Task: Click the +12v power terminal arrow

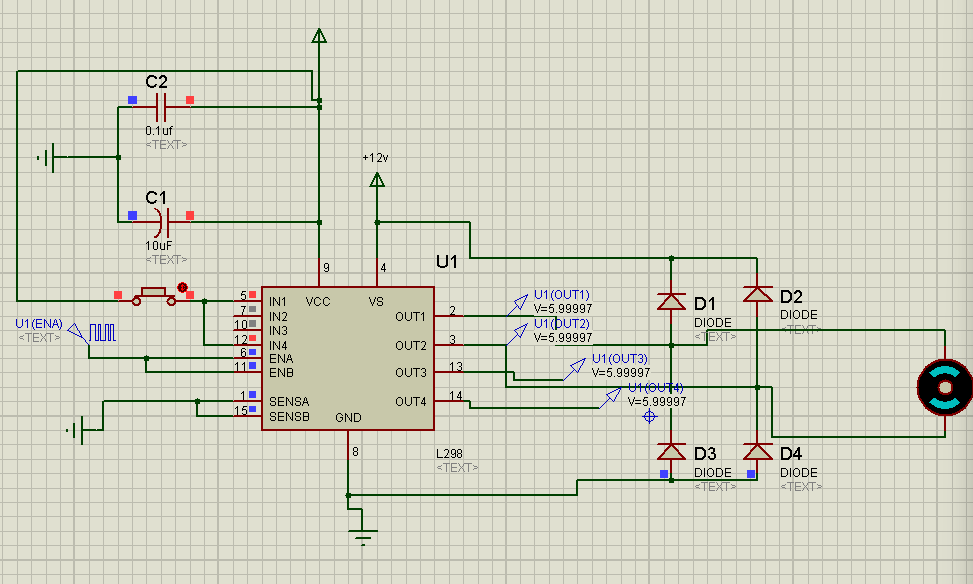Action: tap(377, 180)
